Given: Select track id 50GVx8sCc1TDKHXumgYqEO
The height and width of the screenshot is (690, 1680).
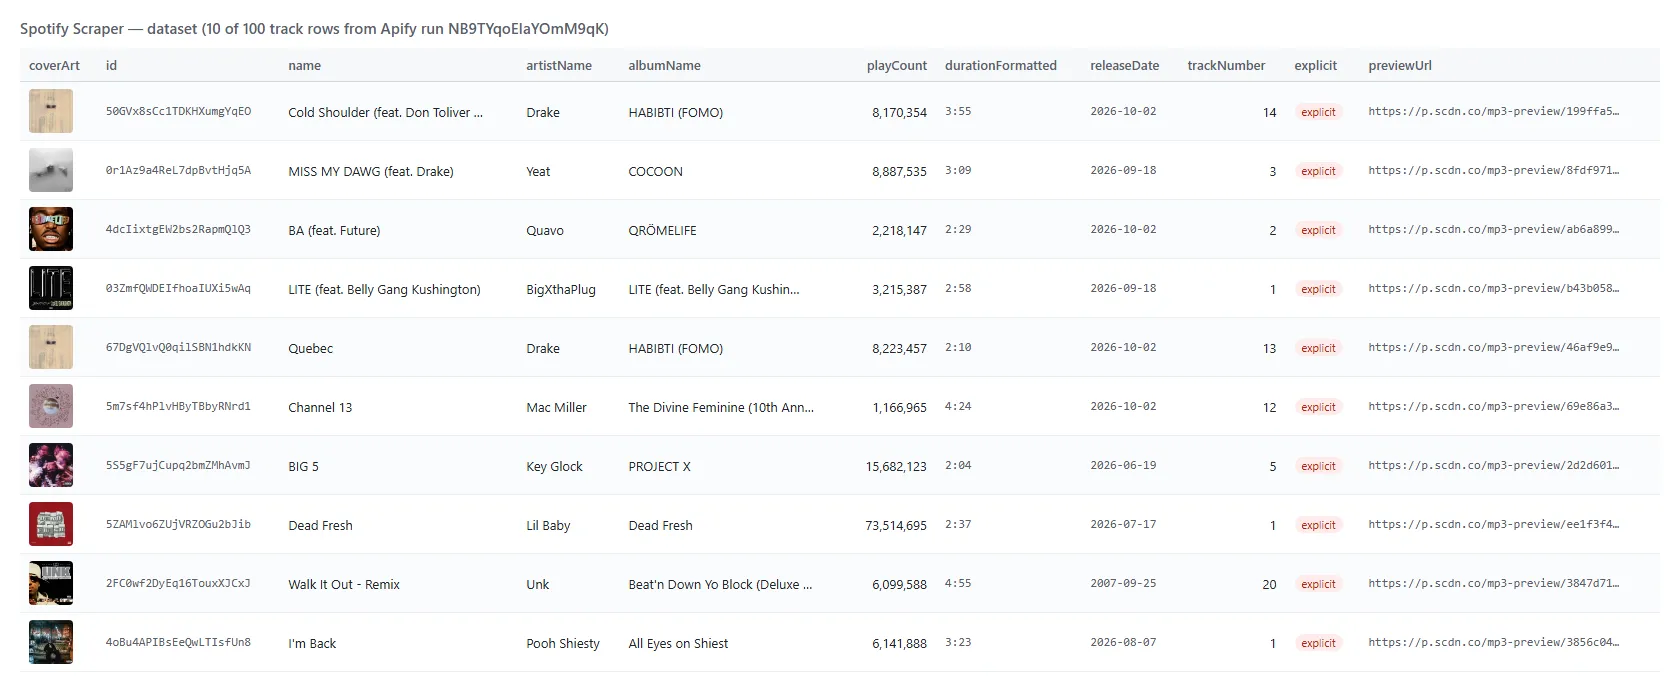Looking at the screenshot, I should 178,111.
